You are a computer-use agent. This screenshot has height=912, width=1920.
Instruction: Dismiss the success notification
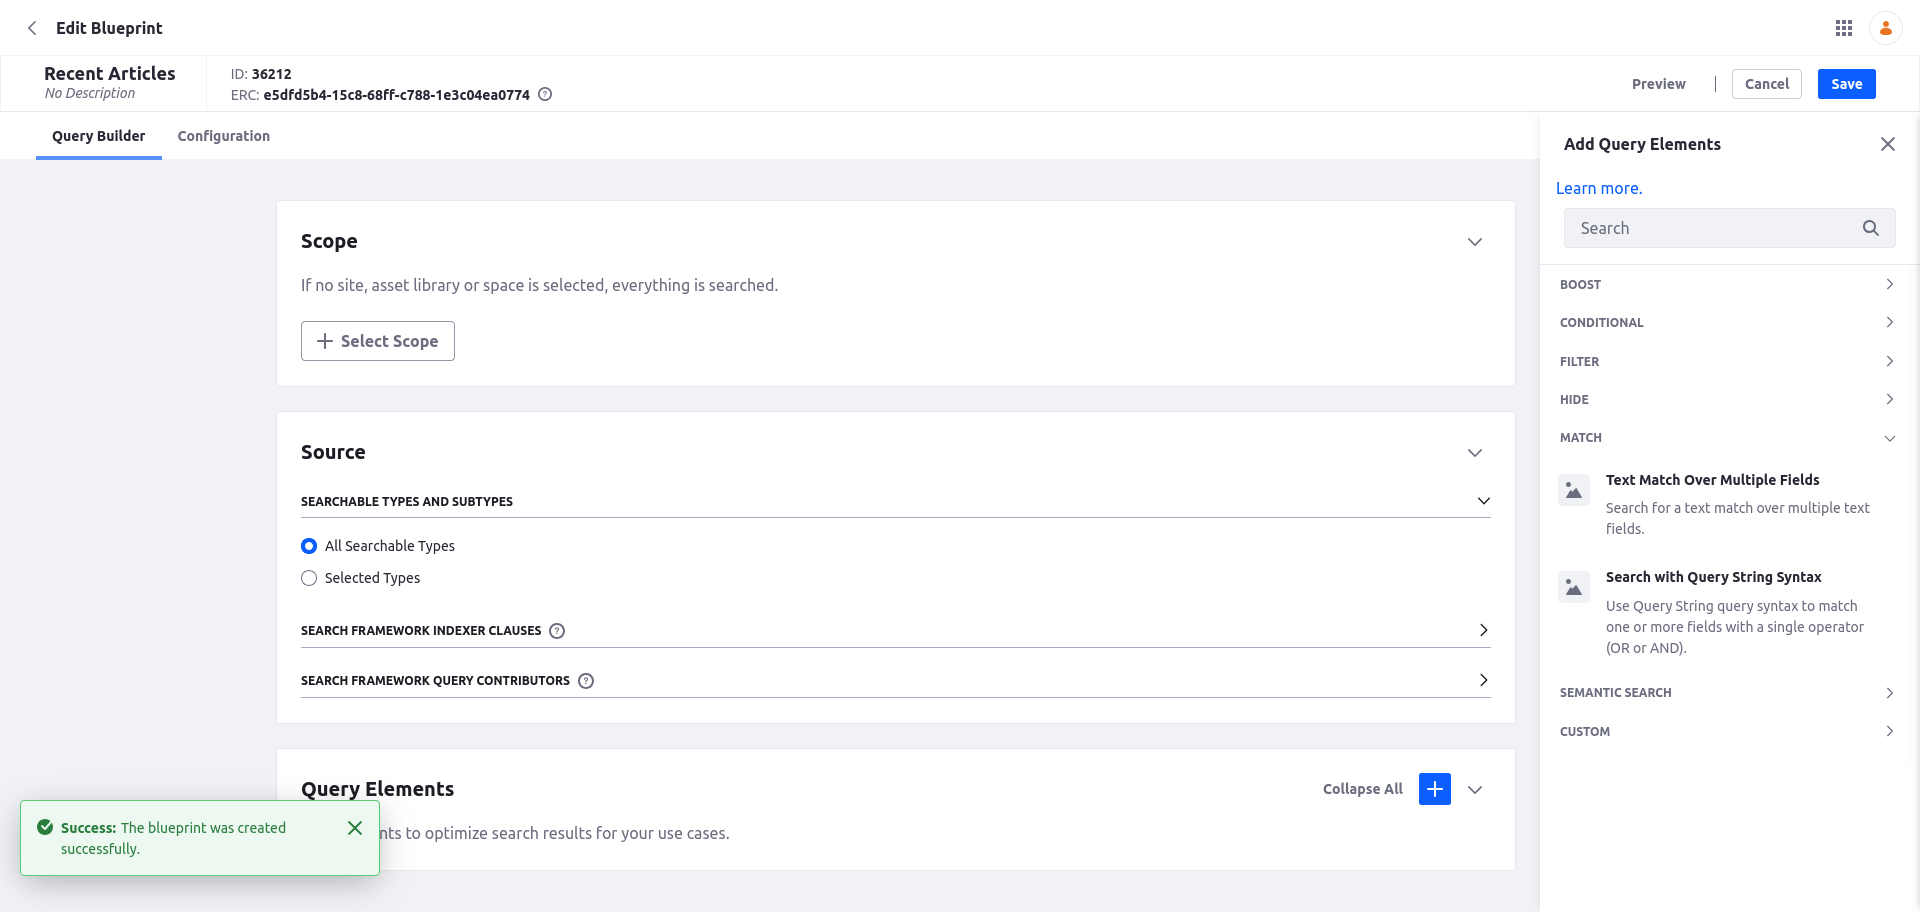point(355,828)
